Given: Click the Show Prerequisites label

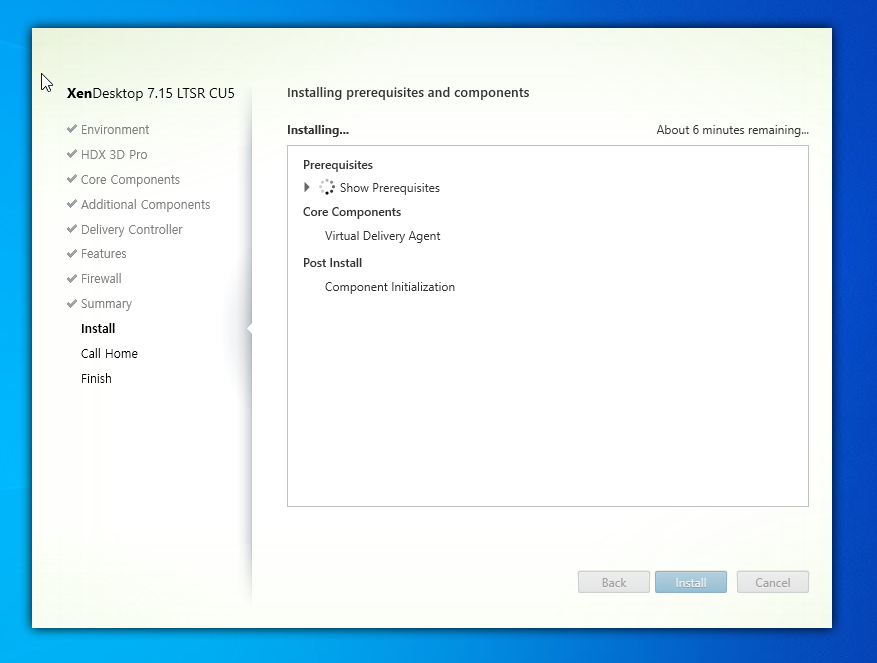Looking at the screenshot, I should pyautogui.click(x=390, y=188).
